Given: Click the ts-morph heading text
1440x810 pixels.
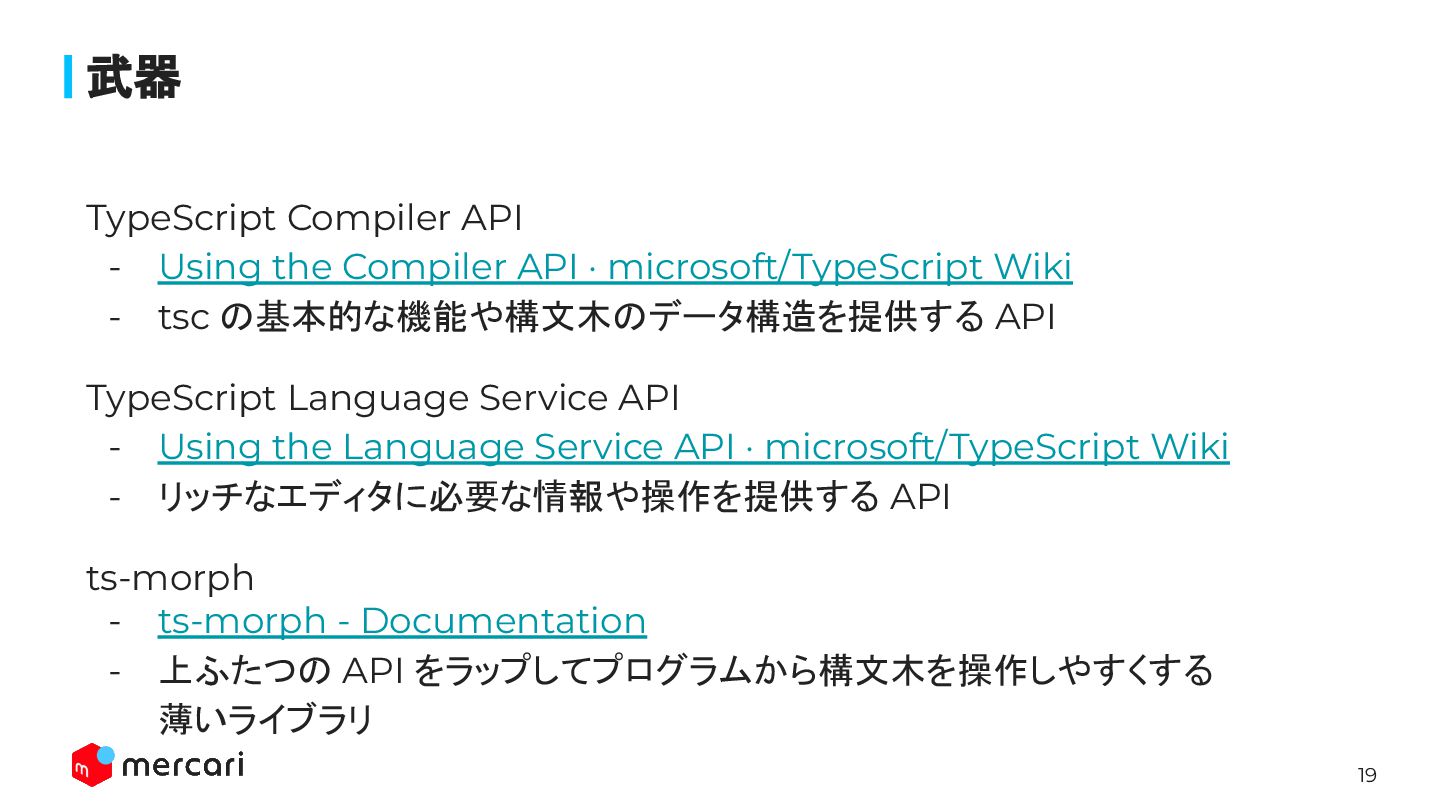Looking at the screenshot, I should (170, 578).
